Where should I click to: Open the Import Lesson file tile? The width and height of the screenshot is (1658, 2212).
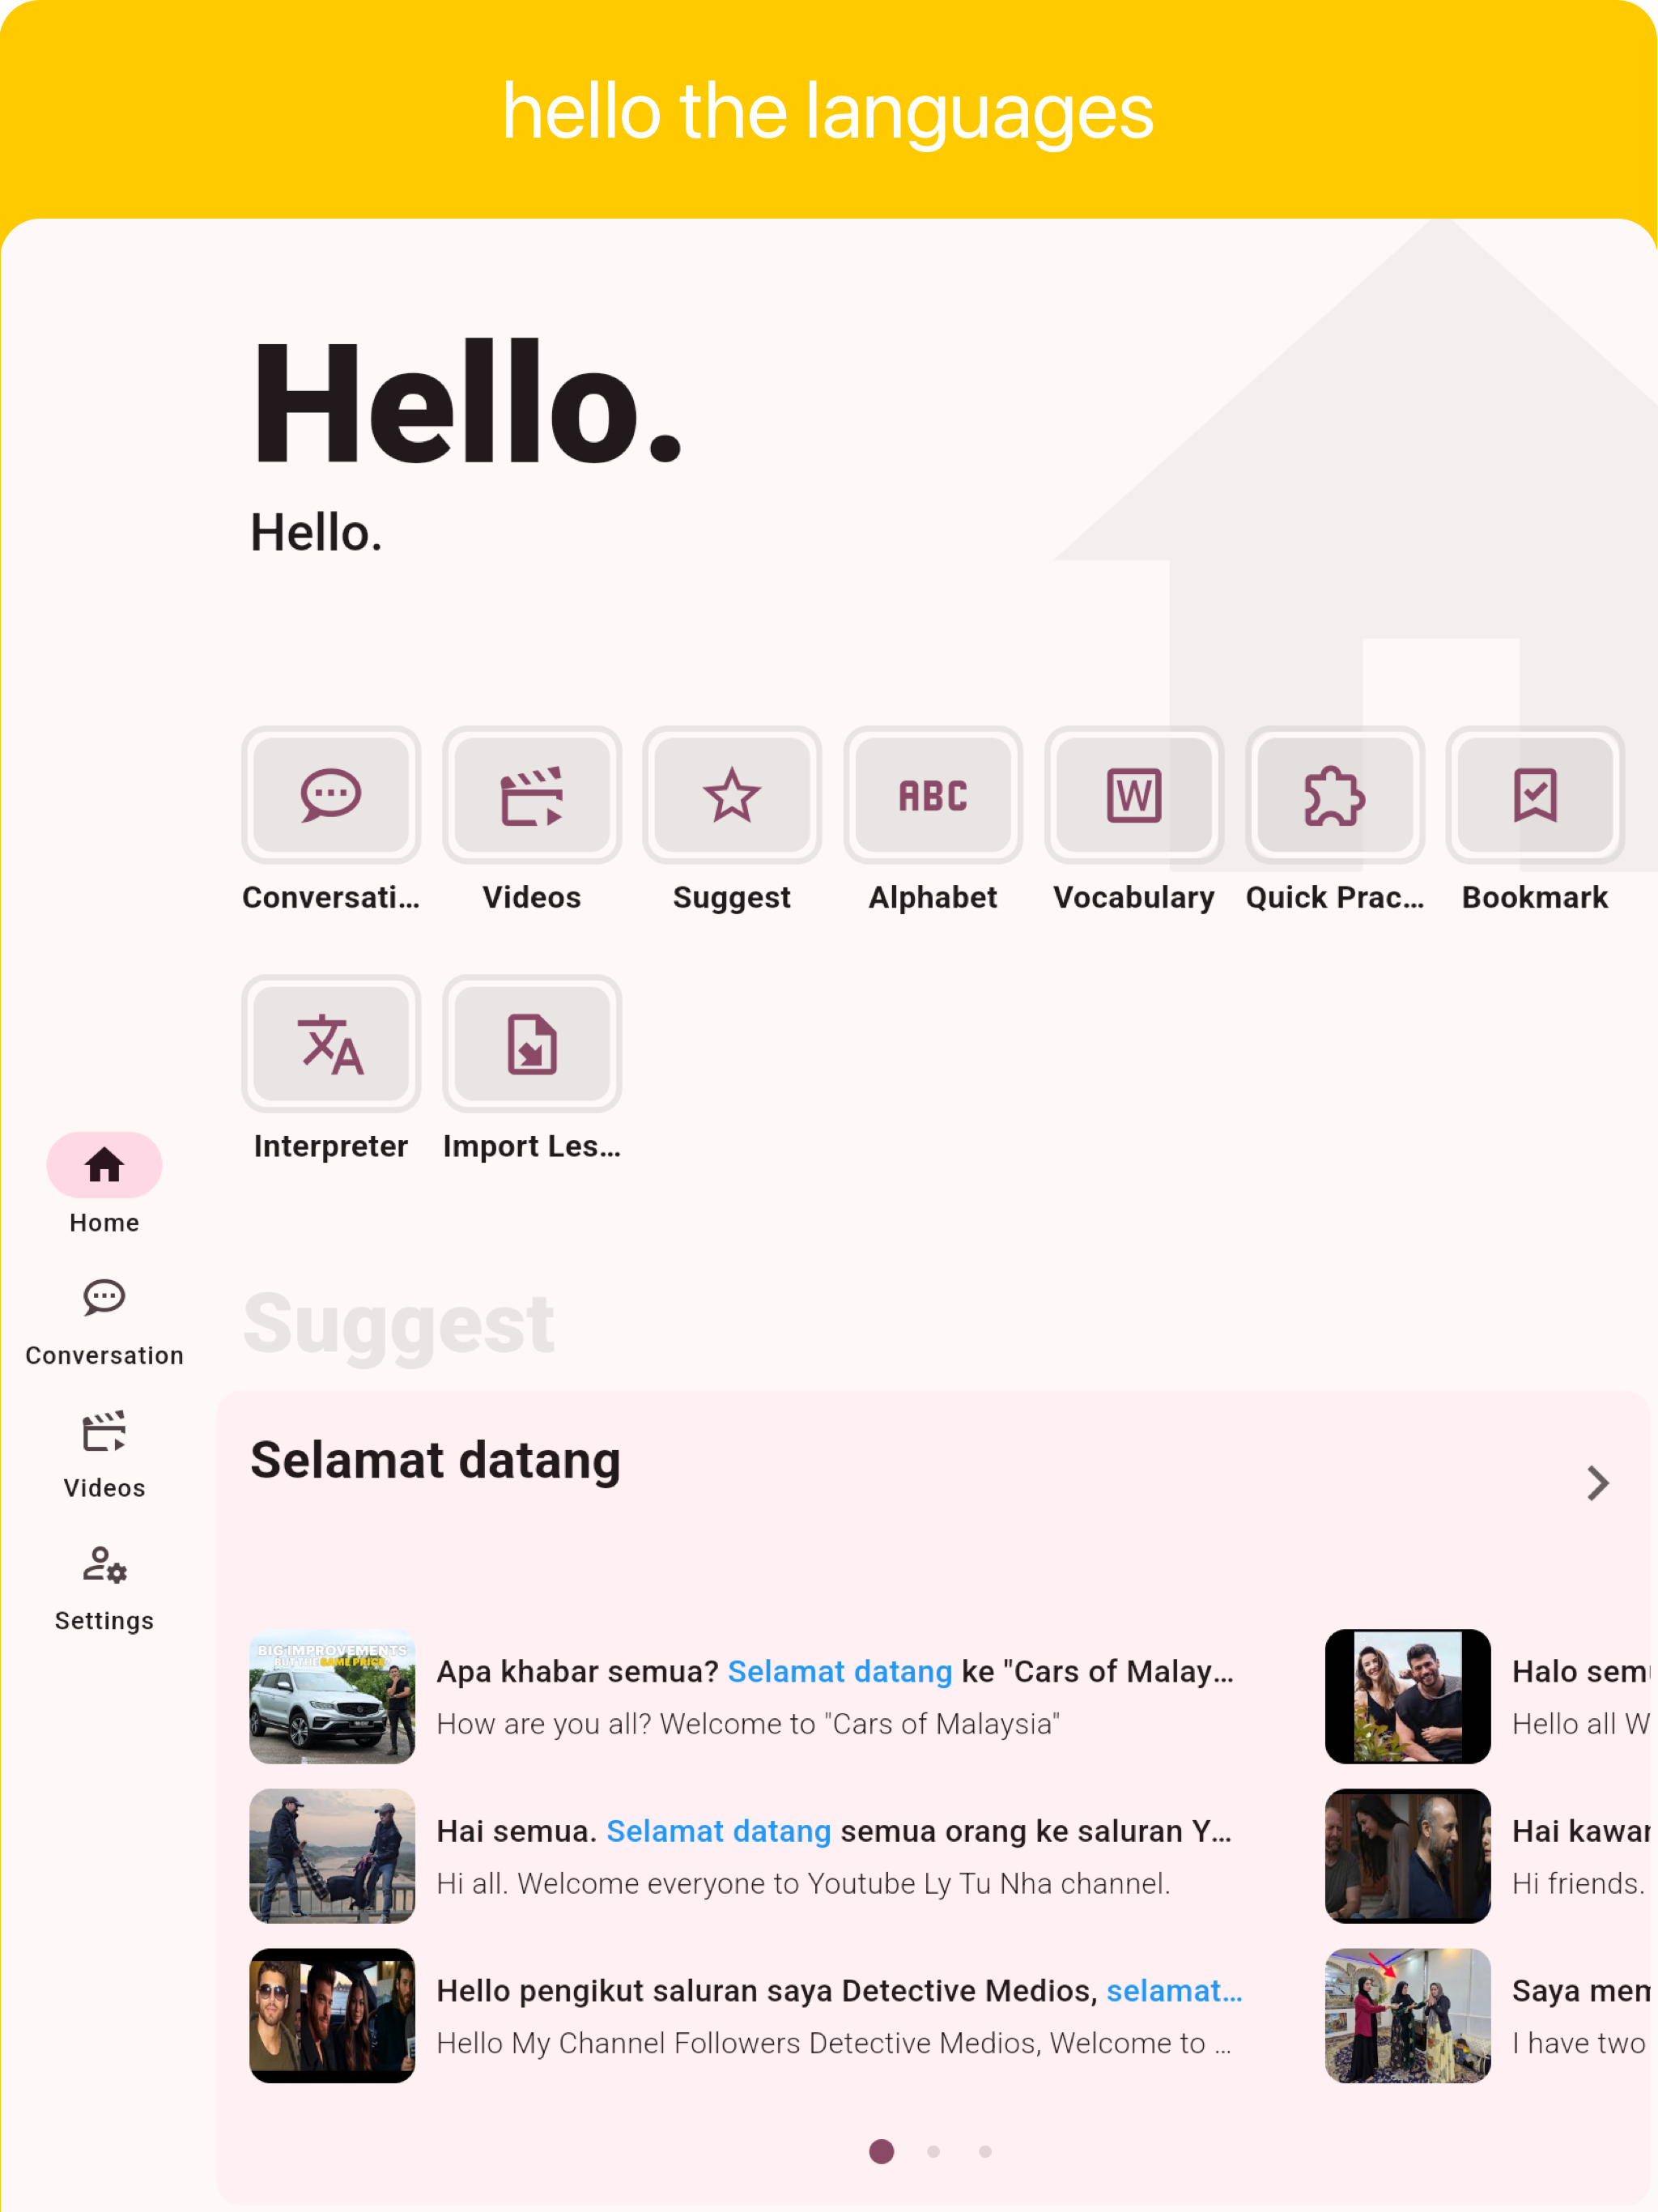click(x=532, y=1044)
